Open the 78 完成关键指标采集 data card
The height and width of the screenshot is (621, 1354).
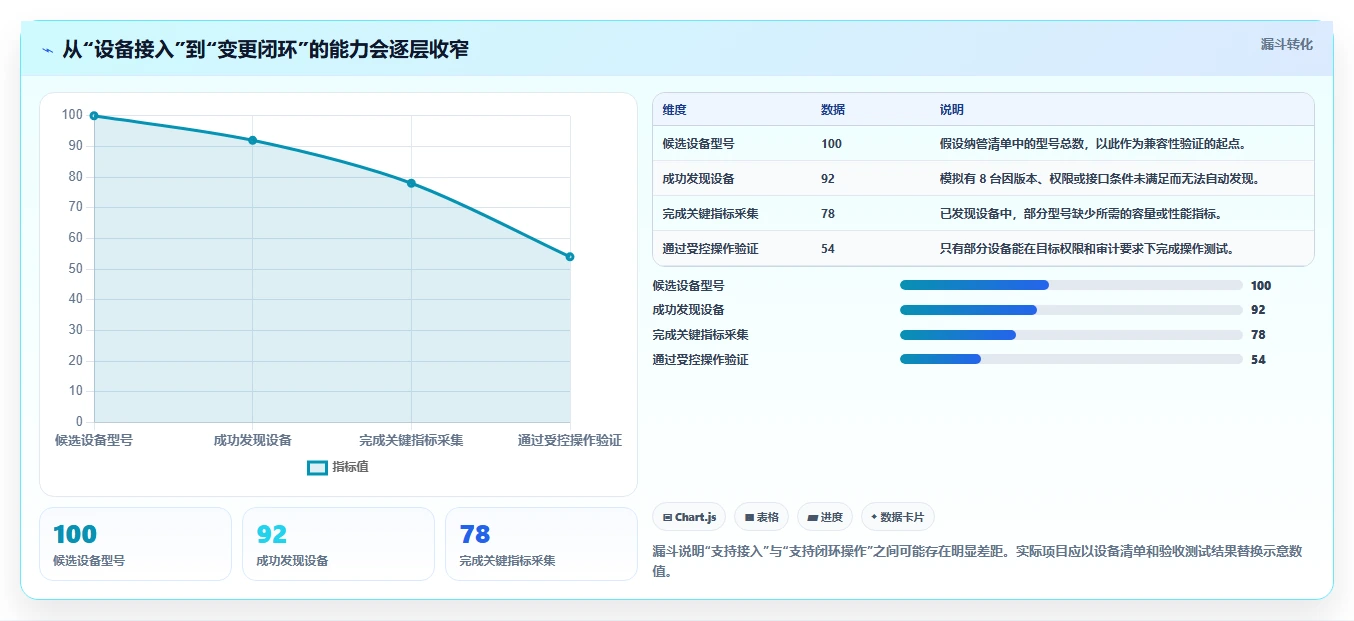tap(541, 544)
